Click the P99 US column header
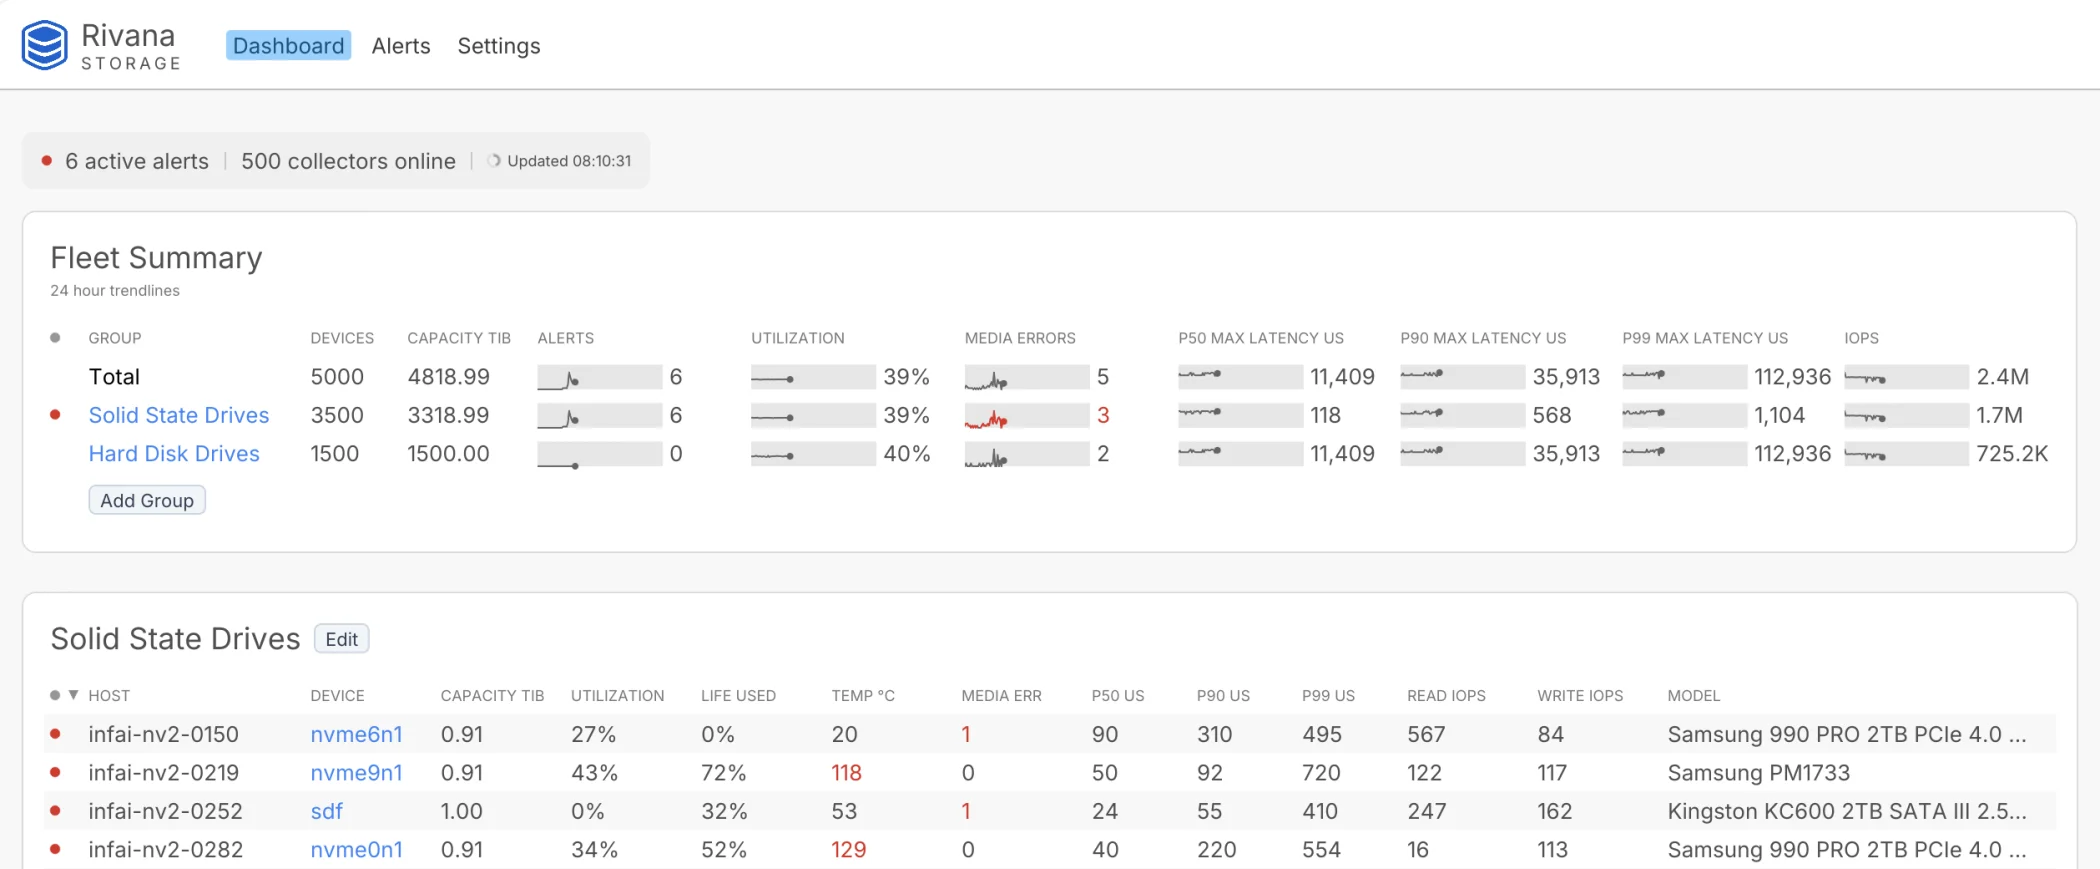 click(1328, 695)
